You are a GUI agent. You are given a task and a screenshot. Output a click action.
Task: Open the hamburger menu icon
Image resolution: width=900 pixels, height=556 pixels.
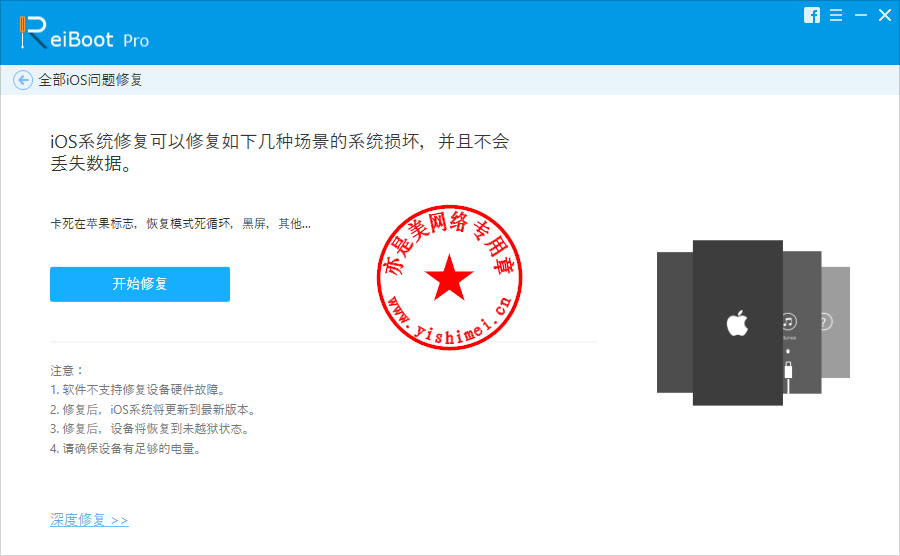(x=836, y=15)
